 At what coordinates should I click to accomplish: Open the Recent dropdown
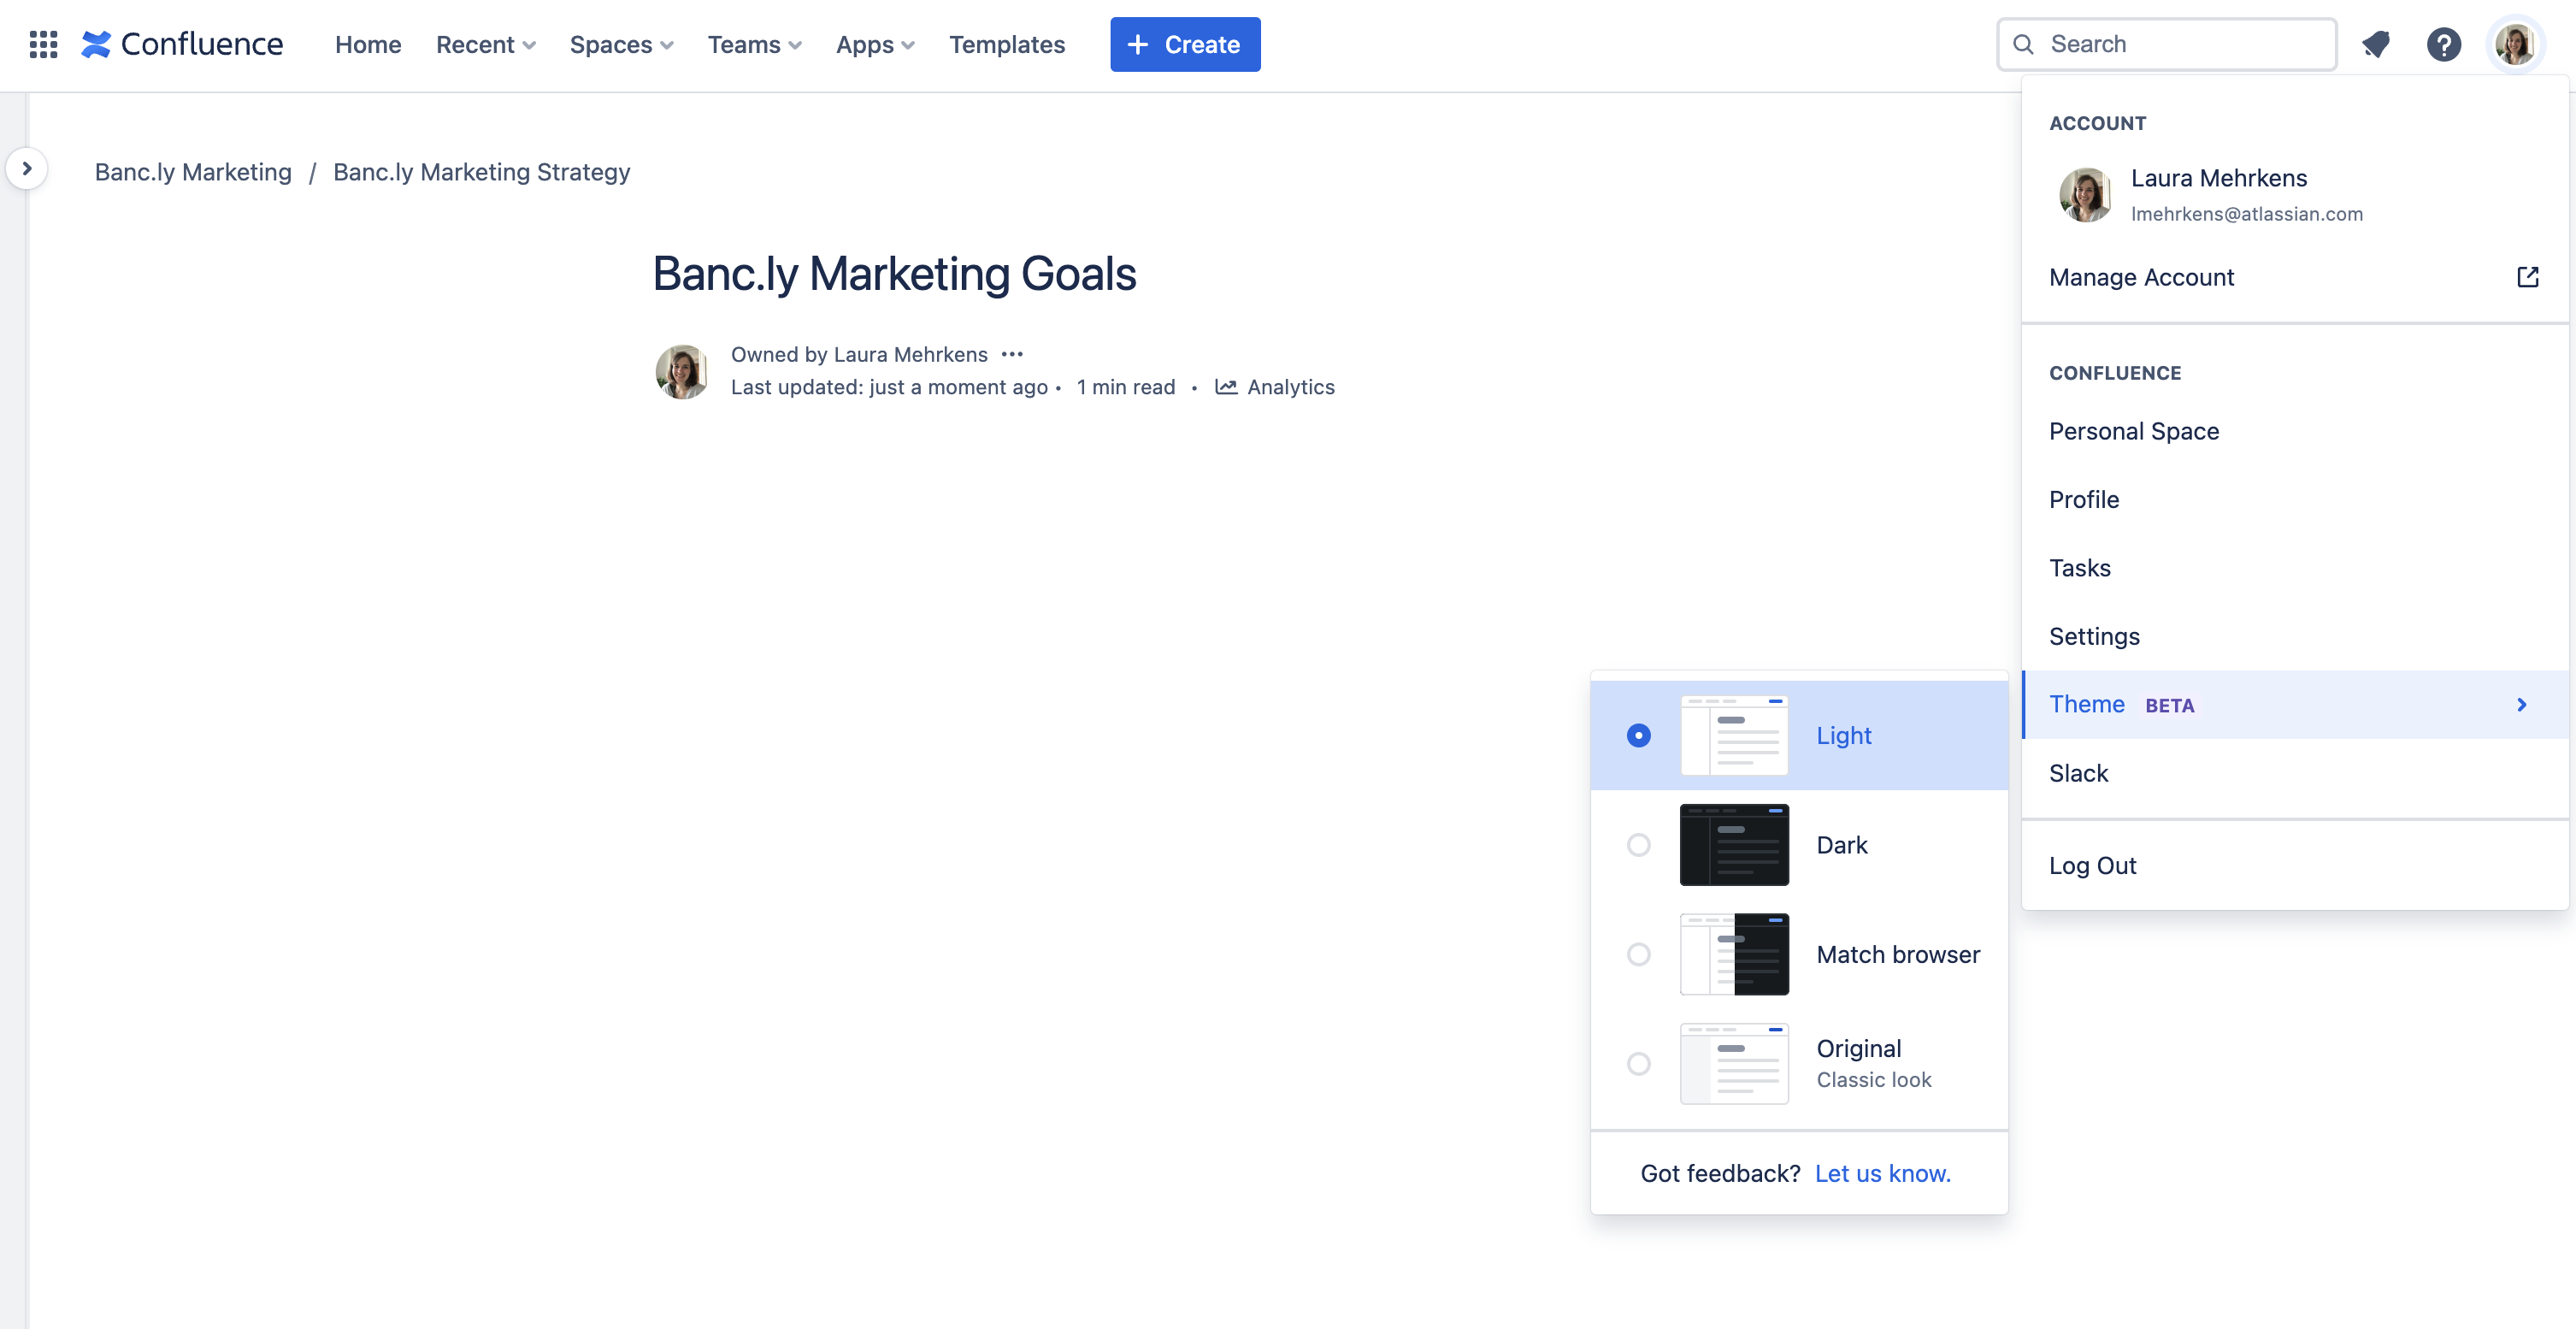click(x=486, y=44)
